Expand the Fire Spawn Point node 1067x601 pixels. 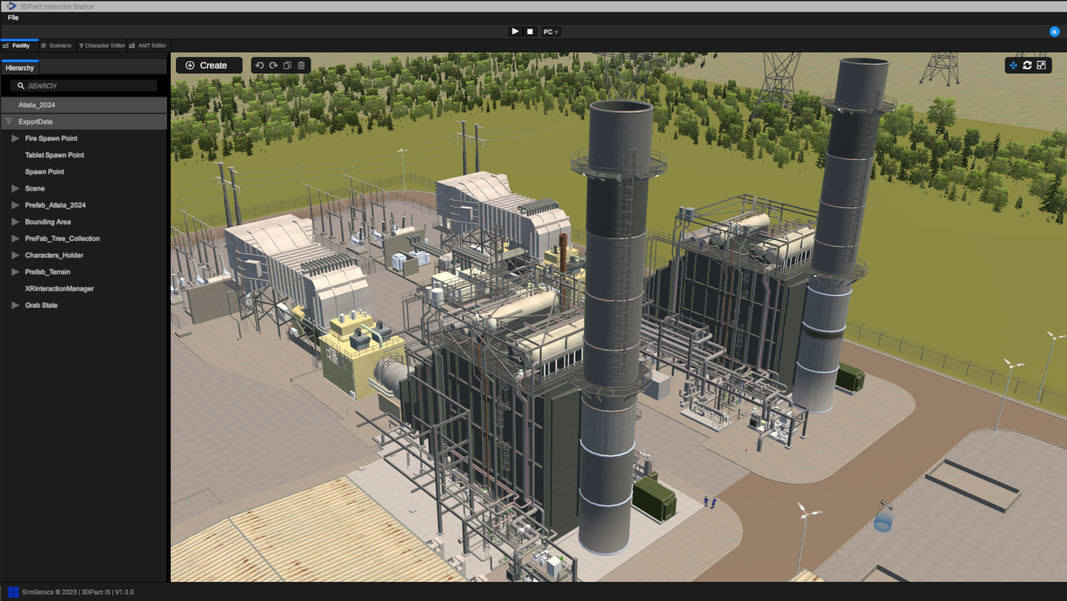(15, 138)
